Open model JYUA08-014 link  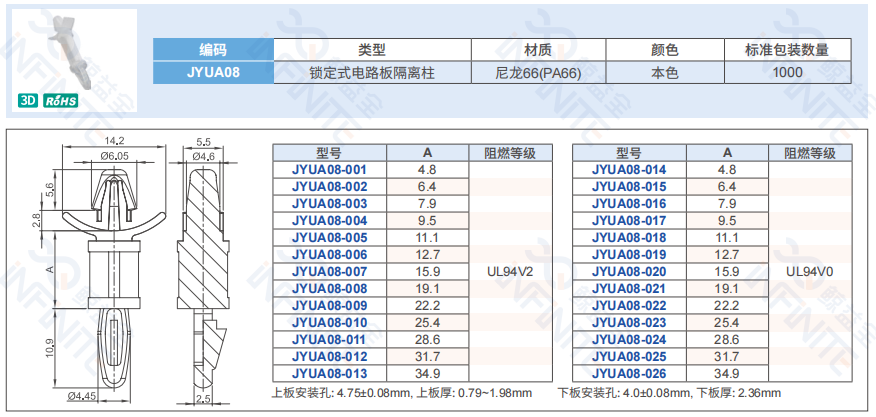tap(628, 170)
